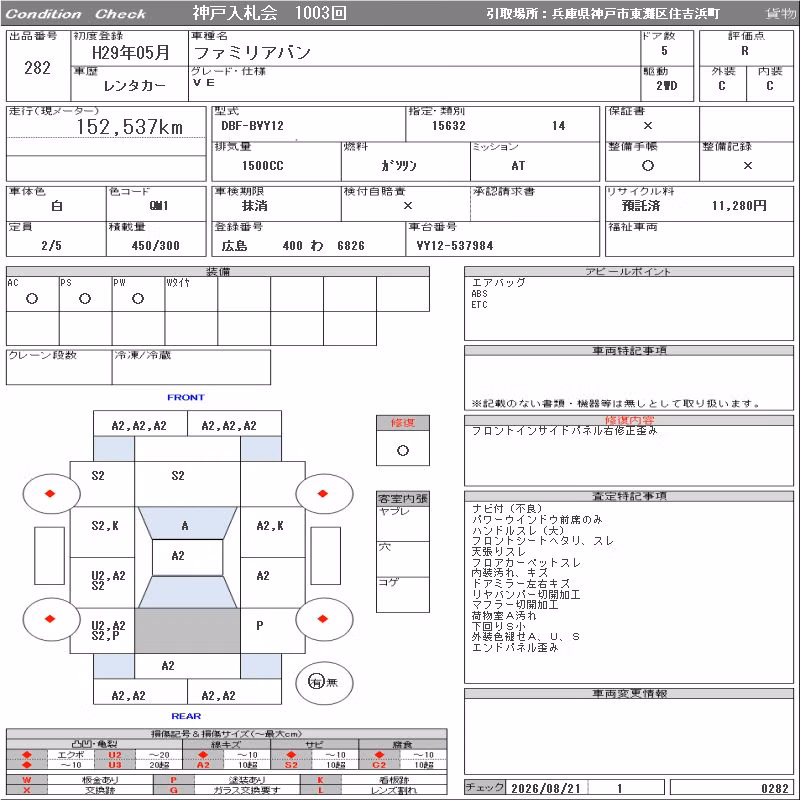Click the PW equipped circle mark
Image resolution: width=800 pixels, height=800 pixels.
[x=138, y=298]
